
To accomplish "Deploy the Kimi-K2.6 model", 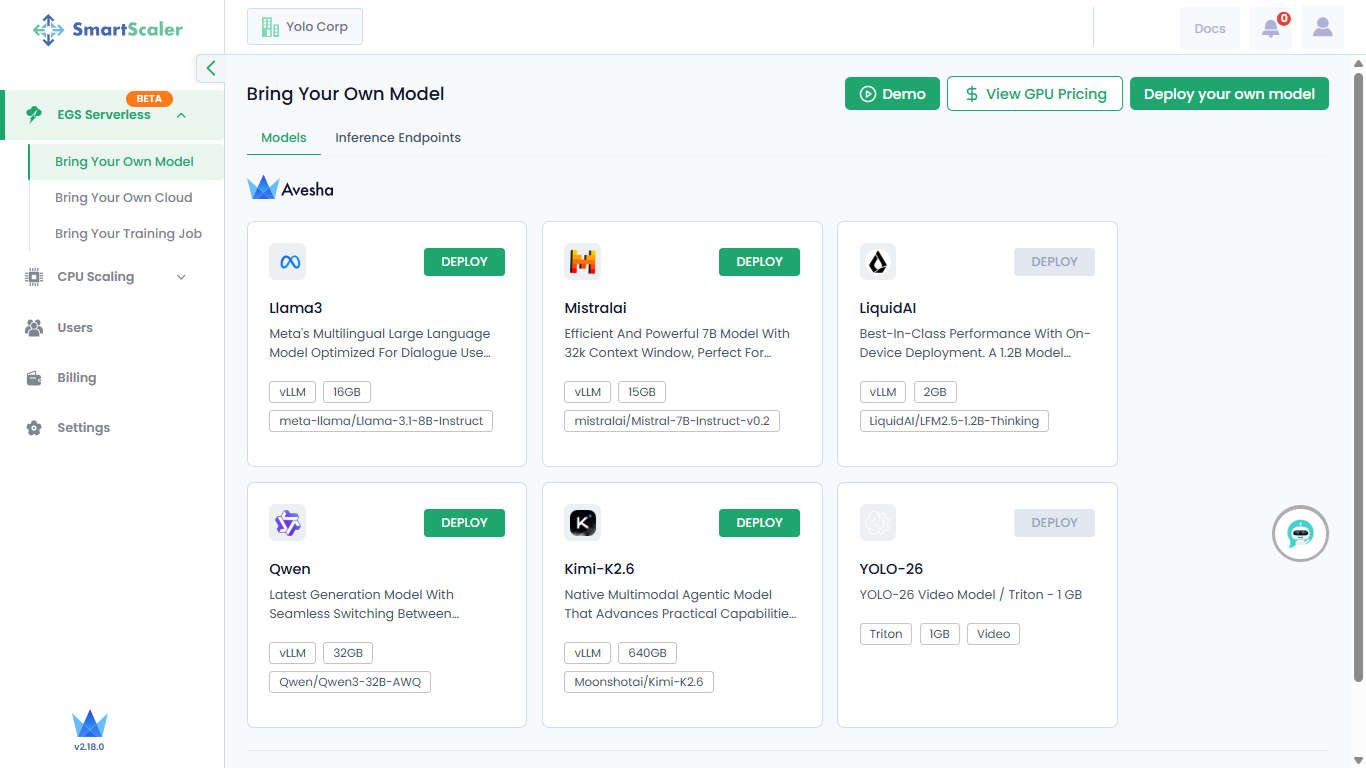I will tap(759, 523).
